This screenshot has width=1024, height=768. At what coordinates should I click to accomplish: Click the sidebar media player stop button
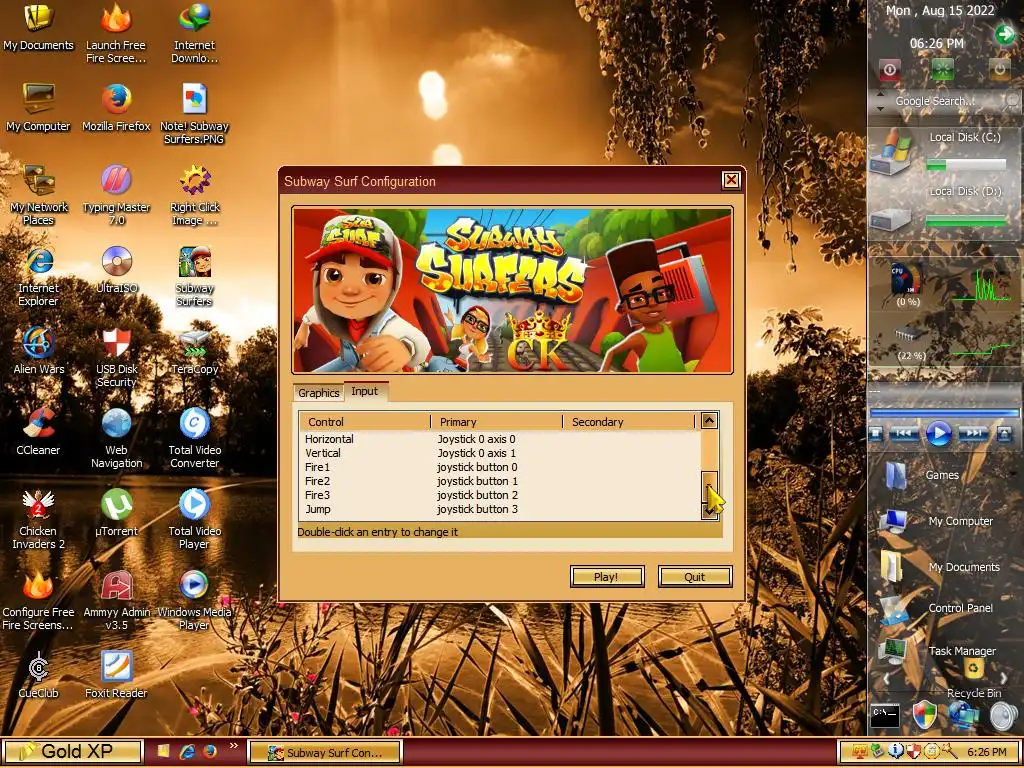click(x=876, y=433)
